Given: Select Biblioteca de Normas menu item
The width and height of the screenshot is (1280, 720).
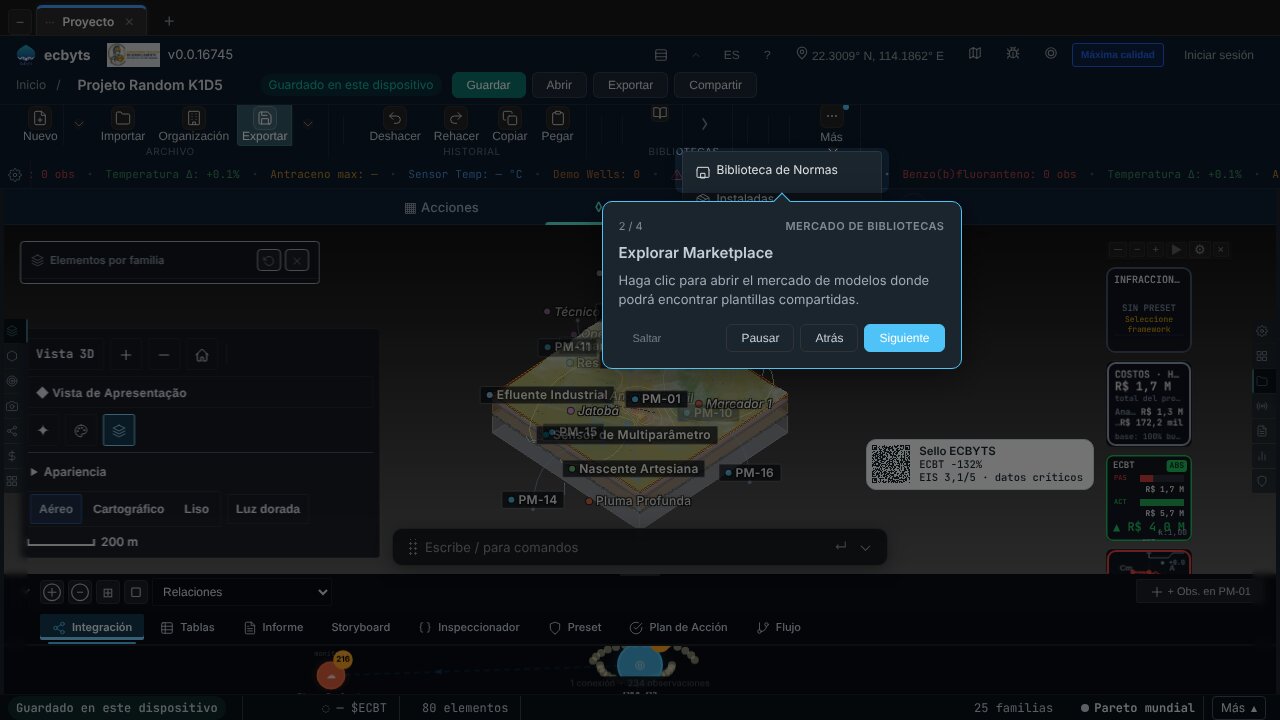Looking at the screenshot, I should (x=783, y=171).
